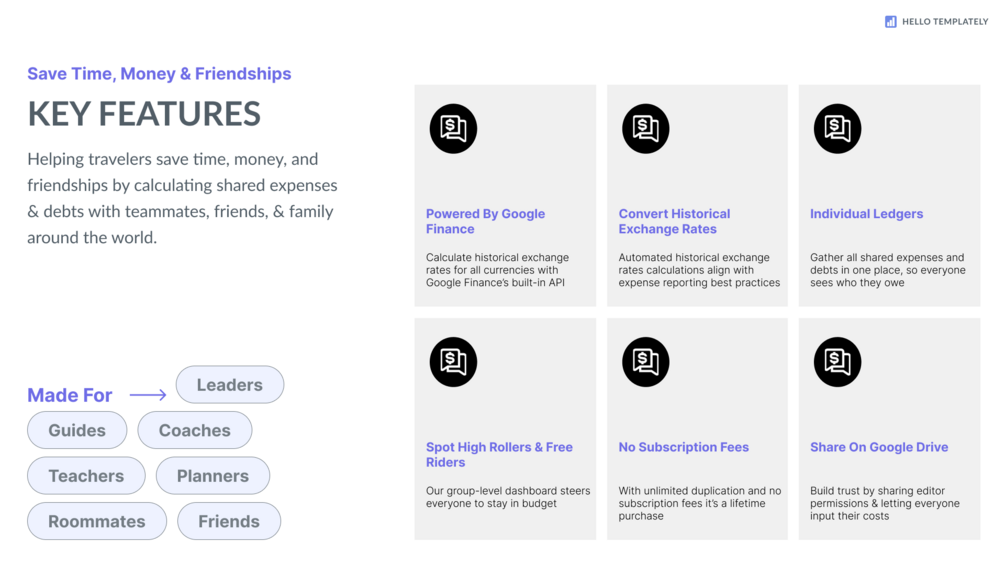Click the Convert Historical Exchange Rates card icon
The height and width of the screenshot is (565, 1005).
(x=645, y=129)
